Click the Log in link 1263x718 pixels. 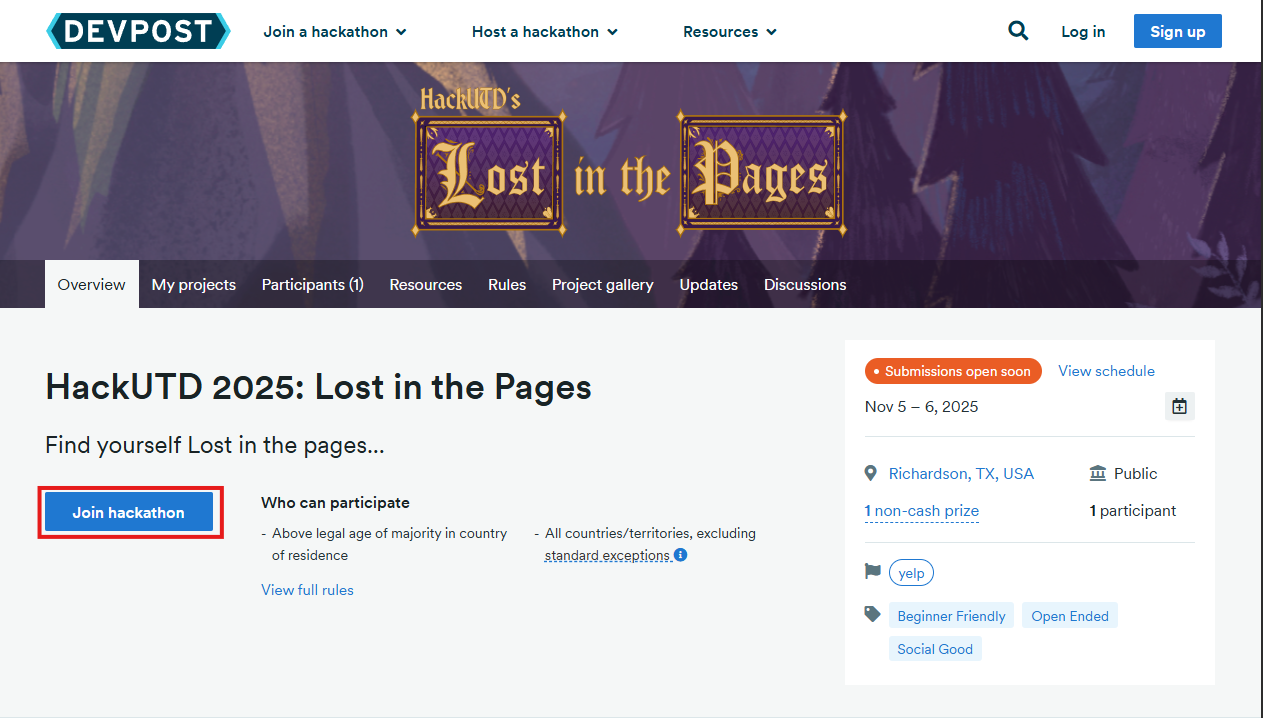pos(1083,31)
